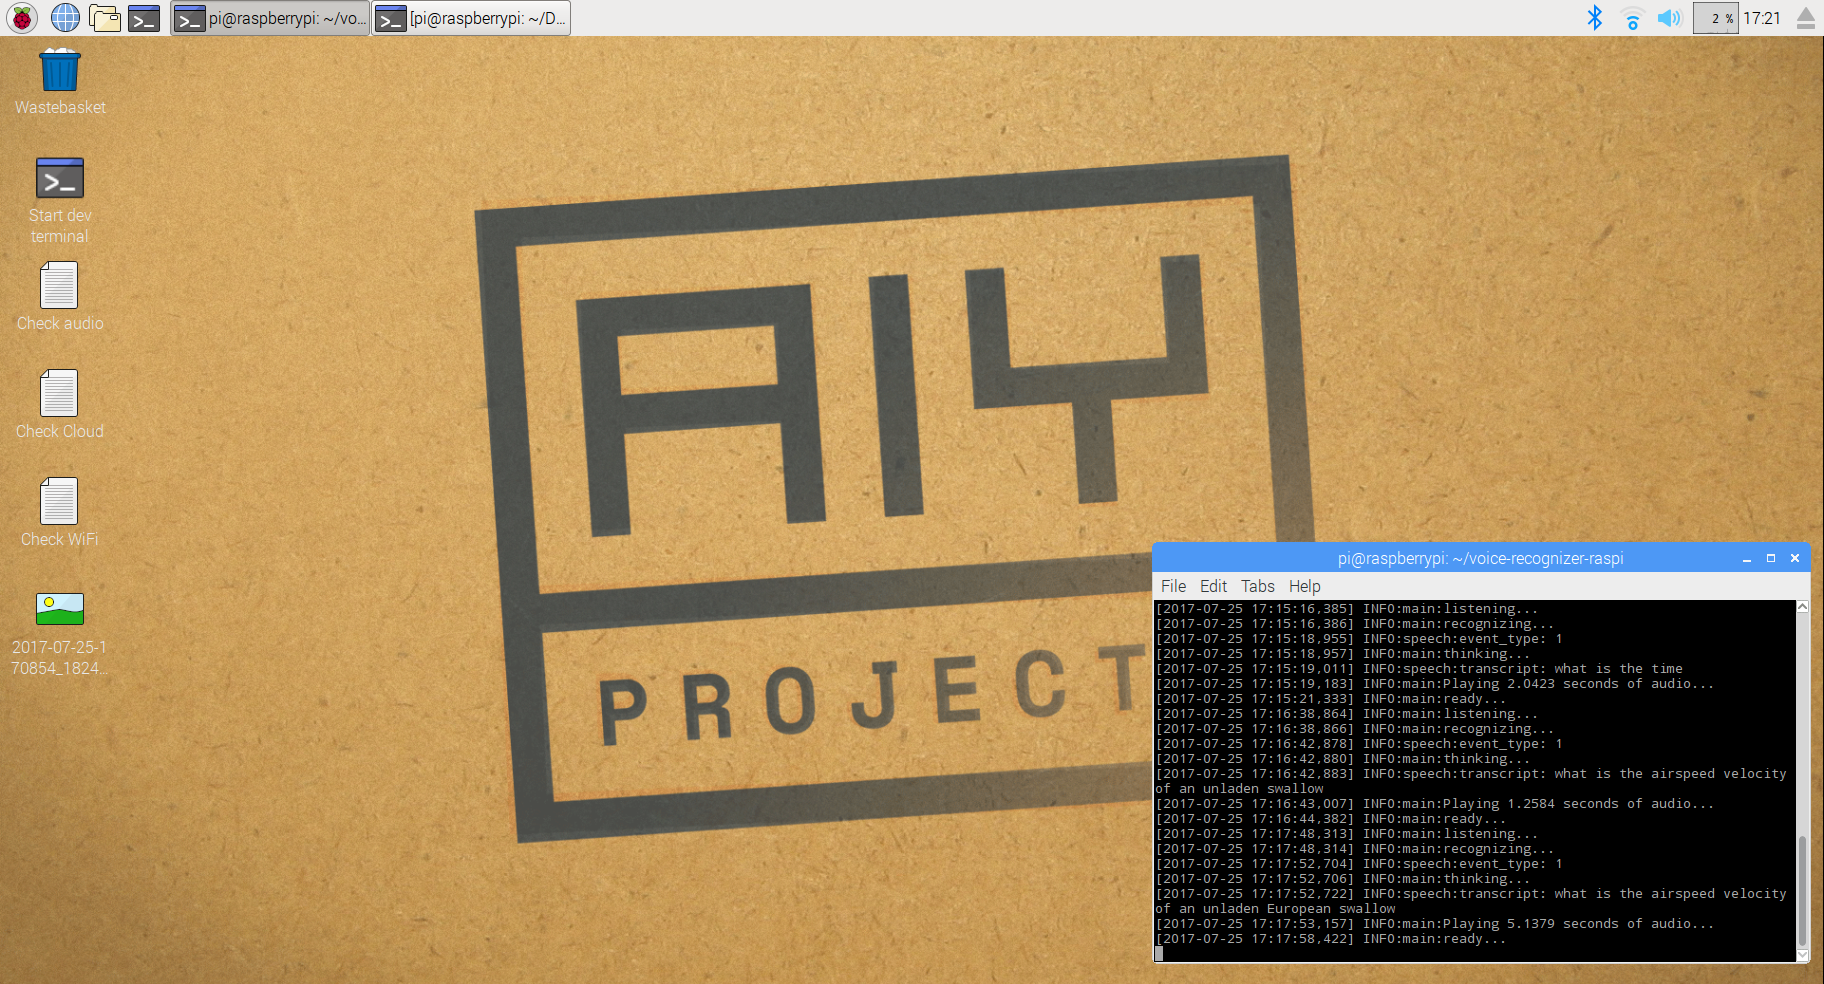Select the Check Cloud desktop script

tap(59, 394)
